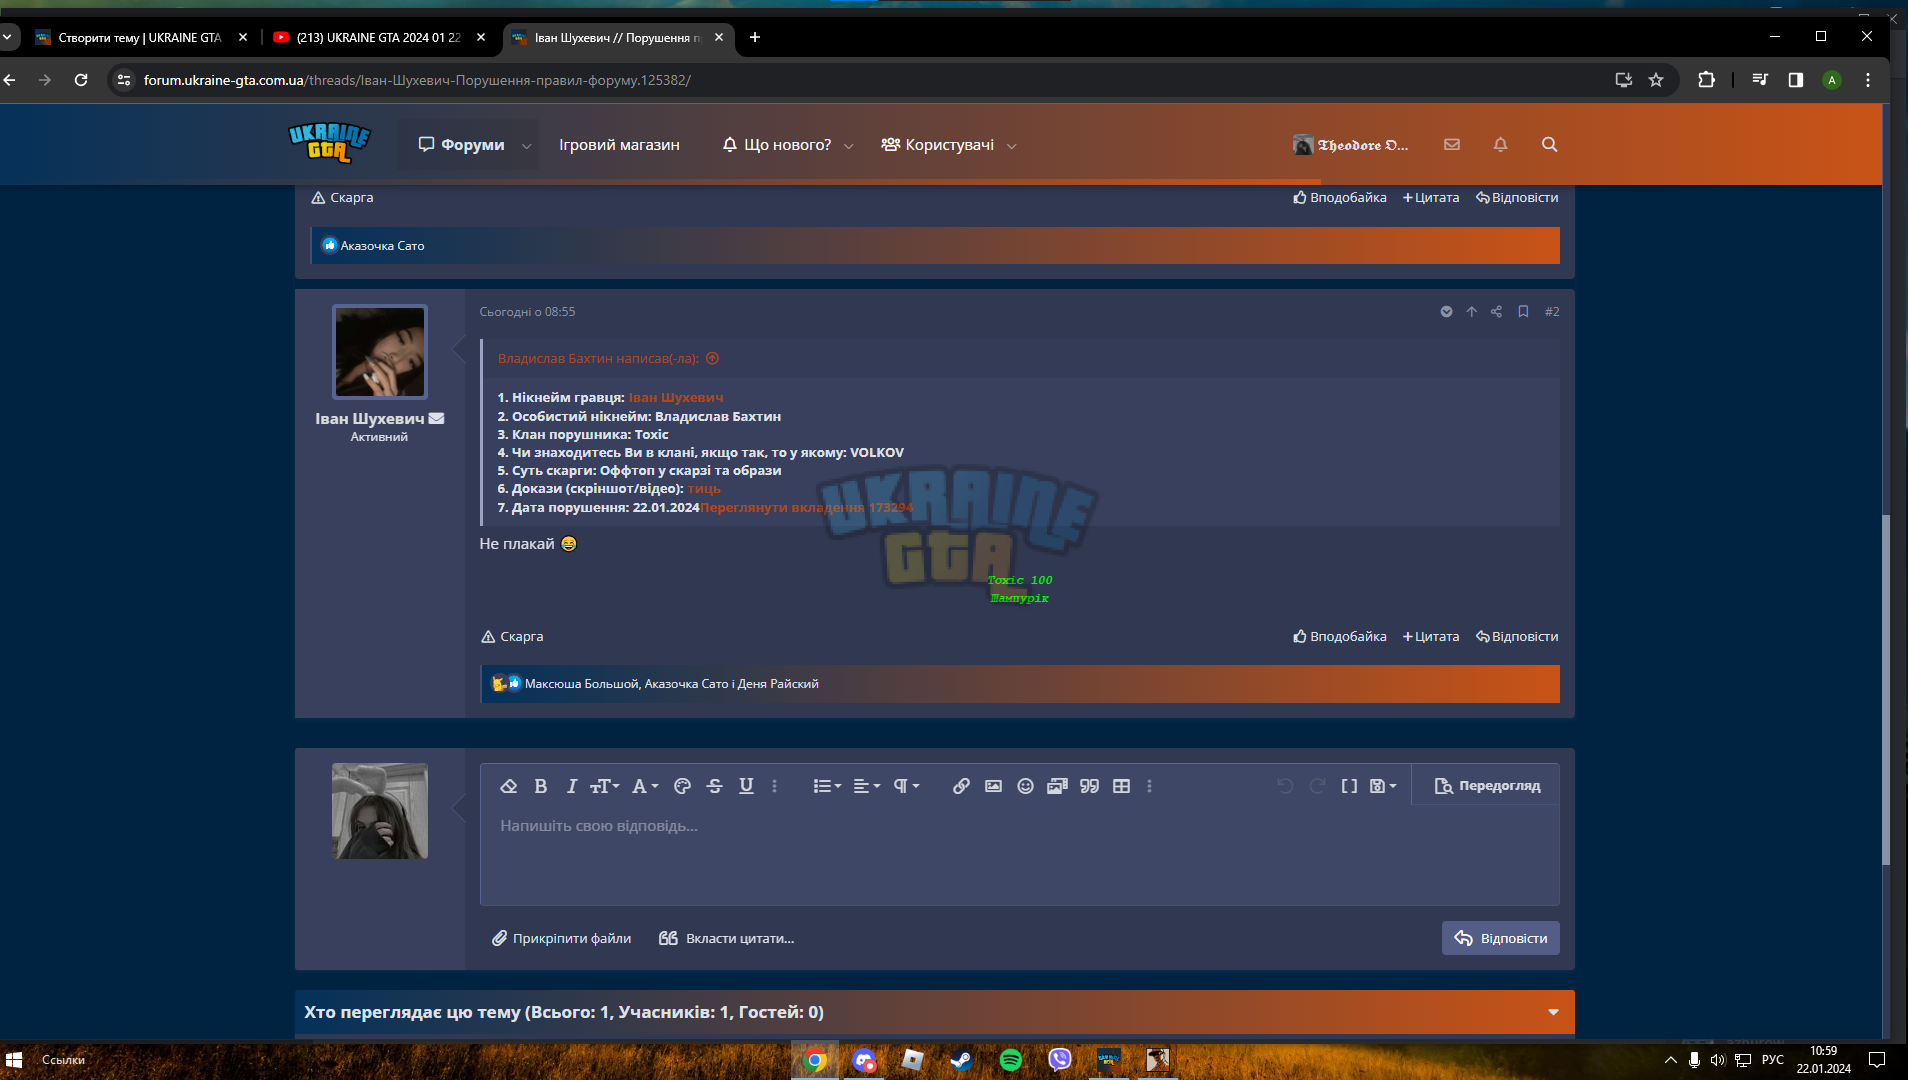Toggle strikethrough formatting
The image size is (1908, 1080).
coord(714,786)
